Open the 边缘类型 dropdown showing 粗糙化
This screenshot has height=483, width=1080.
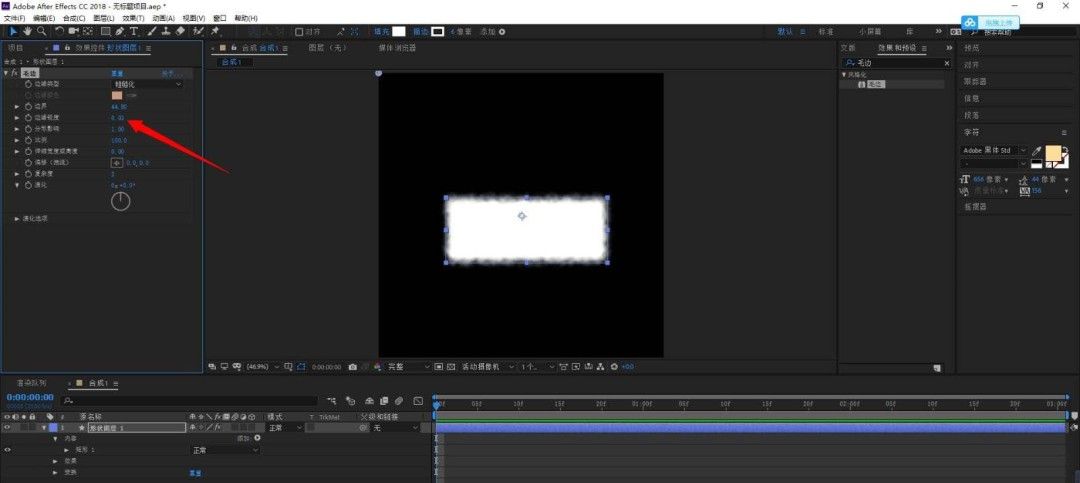coord(147,84)
